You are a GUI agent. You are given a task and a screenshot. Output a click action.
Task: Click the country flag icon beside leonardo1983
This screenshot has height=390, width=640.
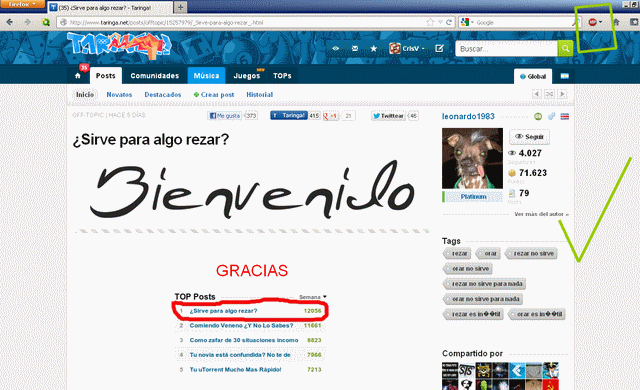[x=564, y=117]
